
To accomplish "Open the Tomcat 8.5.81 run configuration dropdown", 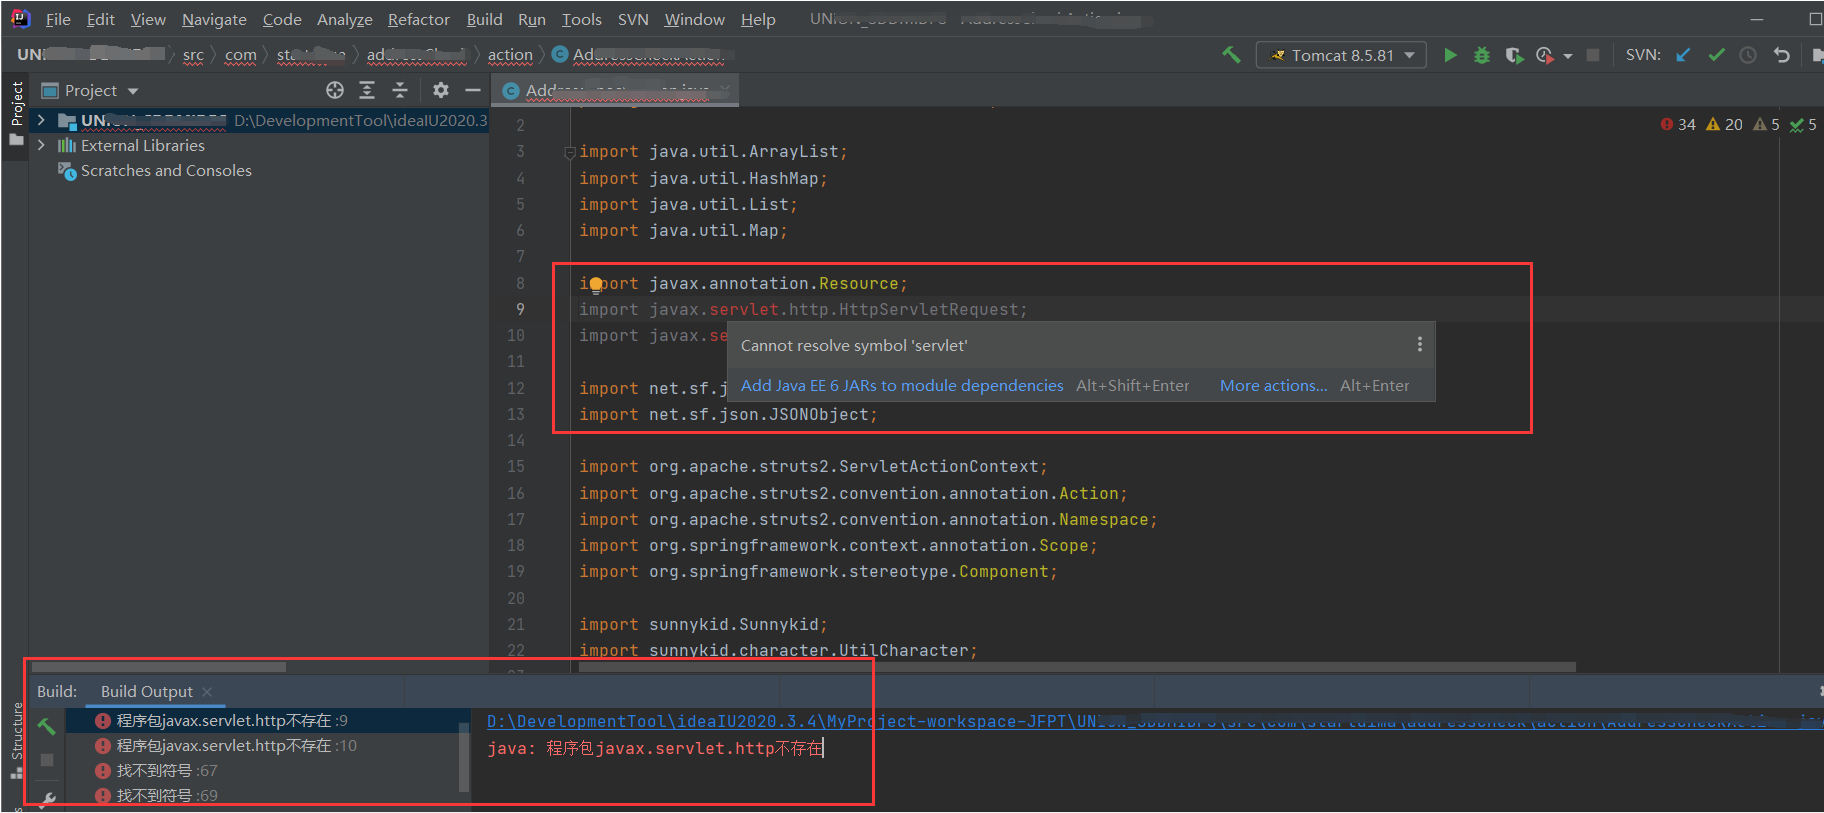I will pos(1341,55).
